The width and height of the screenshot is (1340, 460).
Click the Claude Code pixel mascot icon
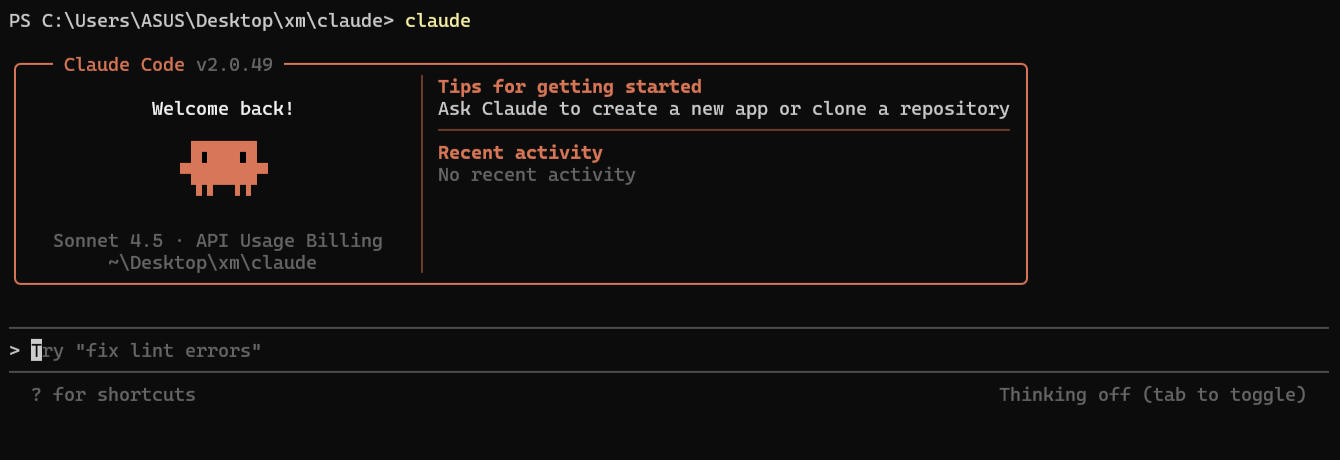pos(223,167)
